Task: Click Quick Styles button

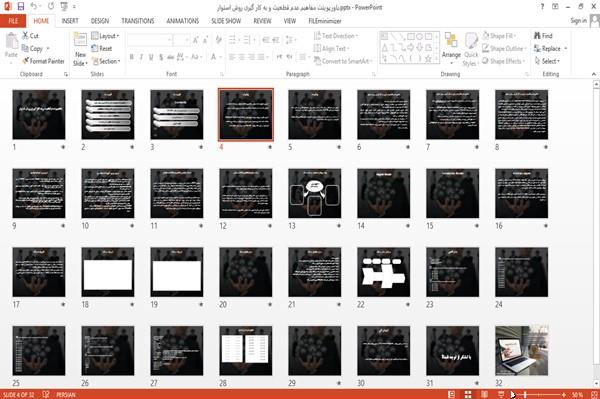Action: (471, 49)
